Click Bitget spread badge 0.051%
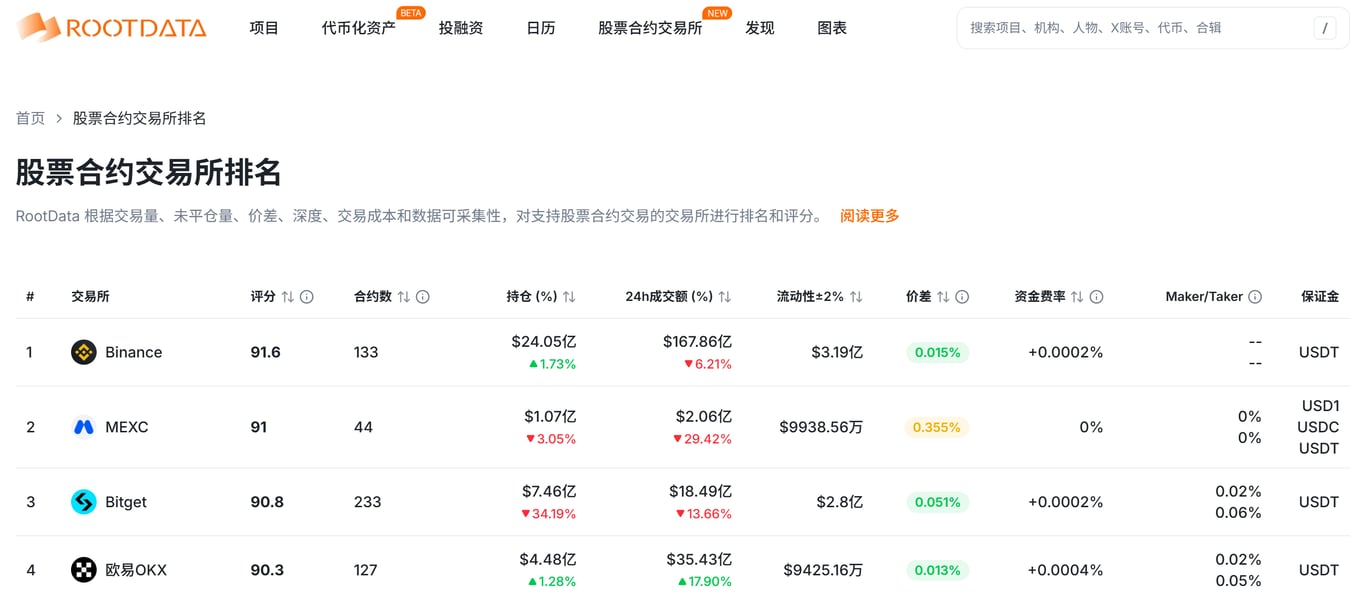 tap(937, 502)
